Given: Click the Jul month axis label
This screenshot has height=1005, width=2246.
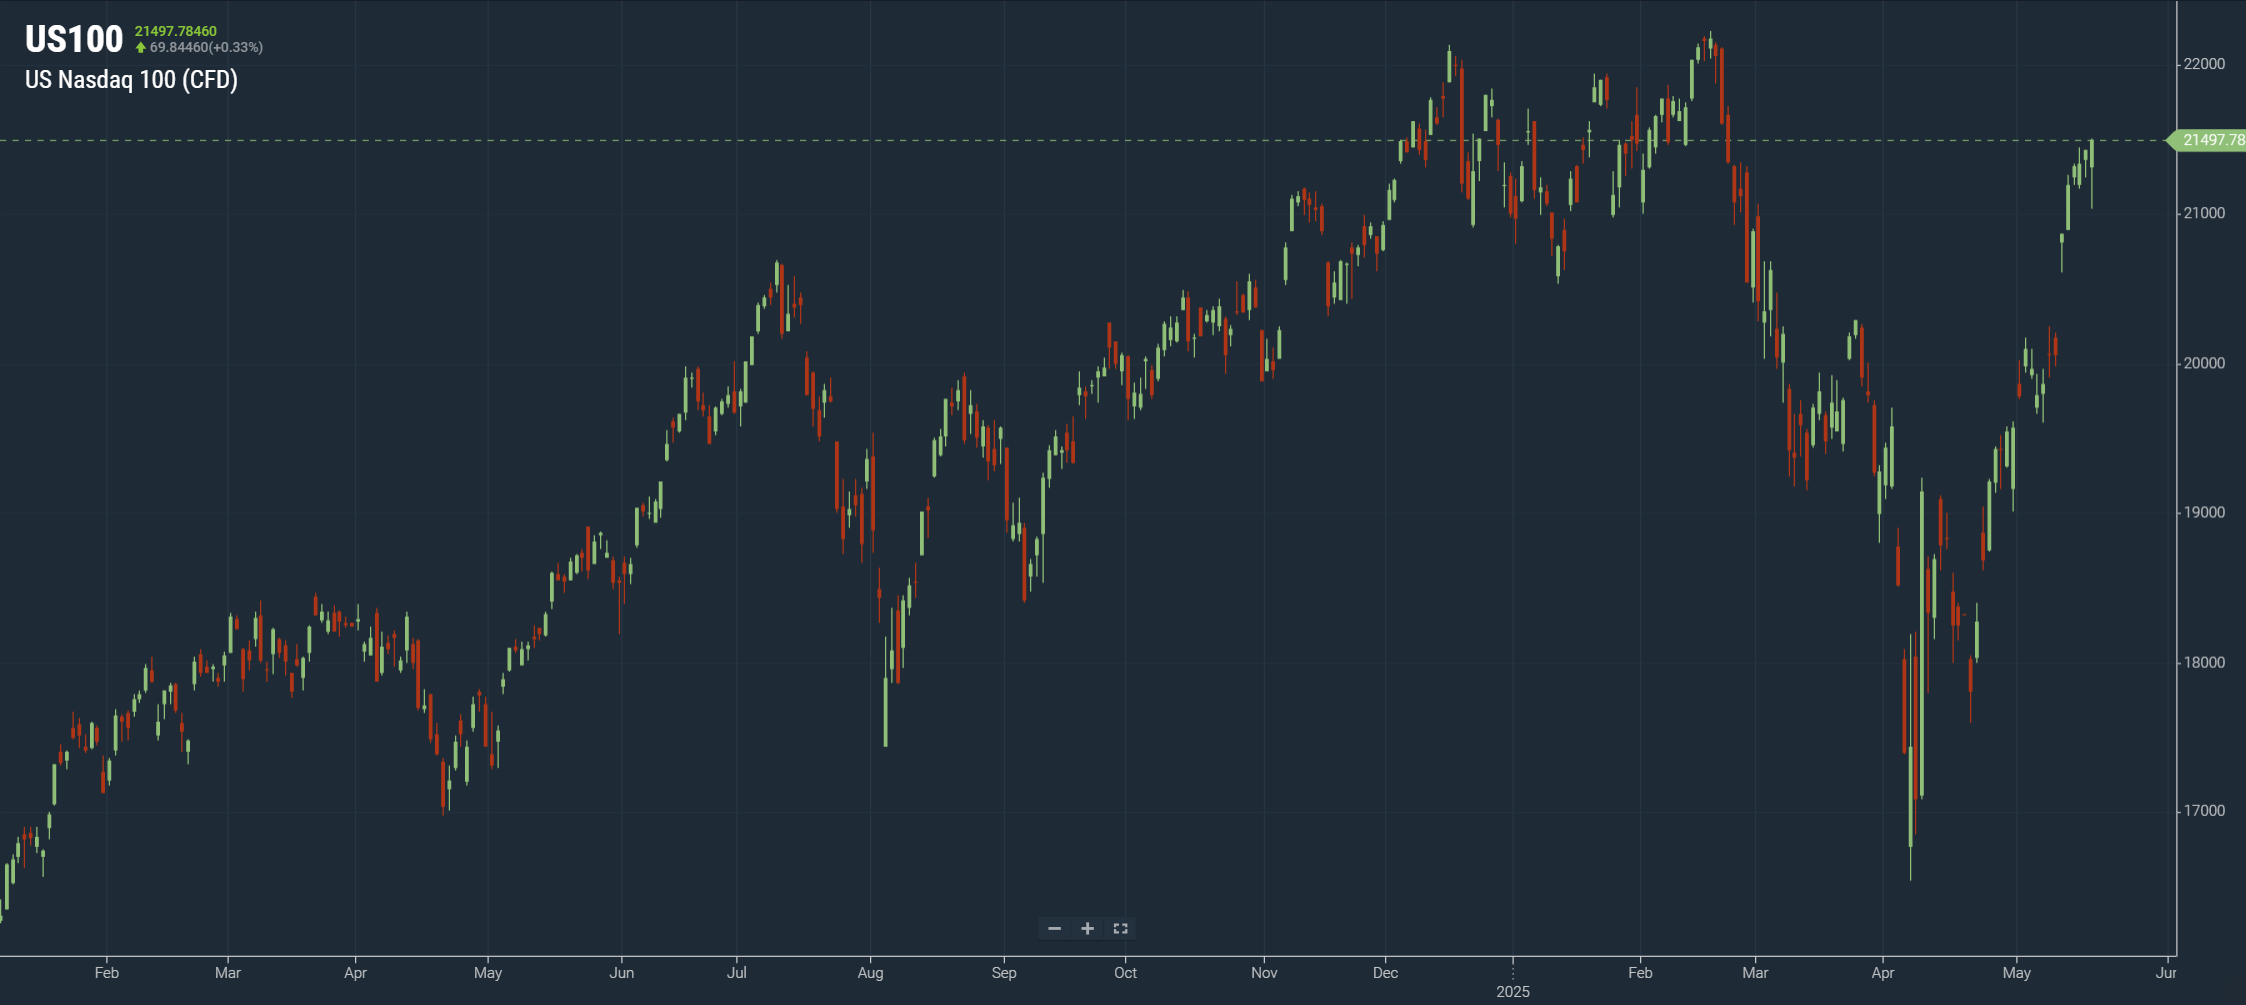Looking at the screenshot, I should pos(737,973).
